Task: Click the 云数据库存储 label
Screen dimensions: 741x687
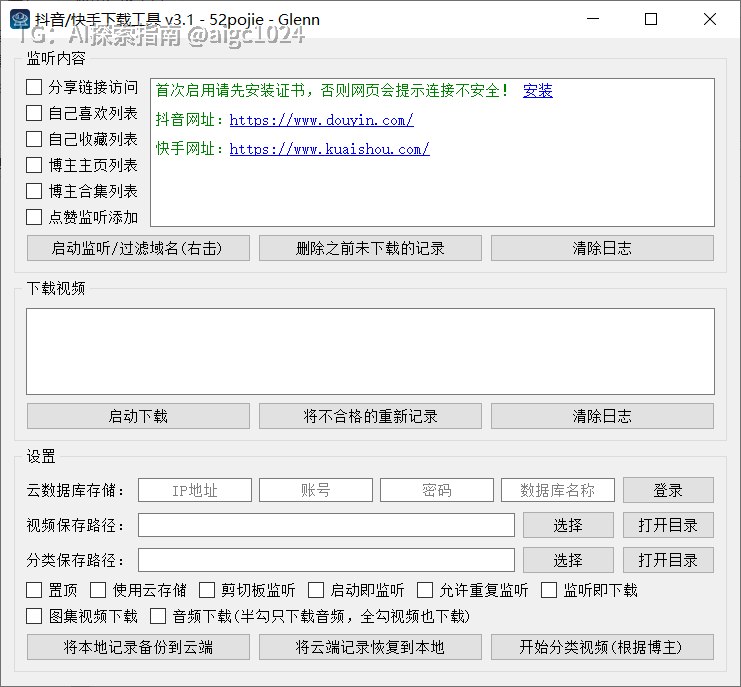Action: [76, 490]
